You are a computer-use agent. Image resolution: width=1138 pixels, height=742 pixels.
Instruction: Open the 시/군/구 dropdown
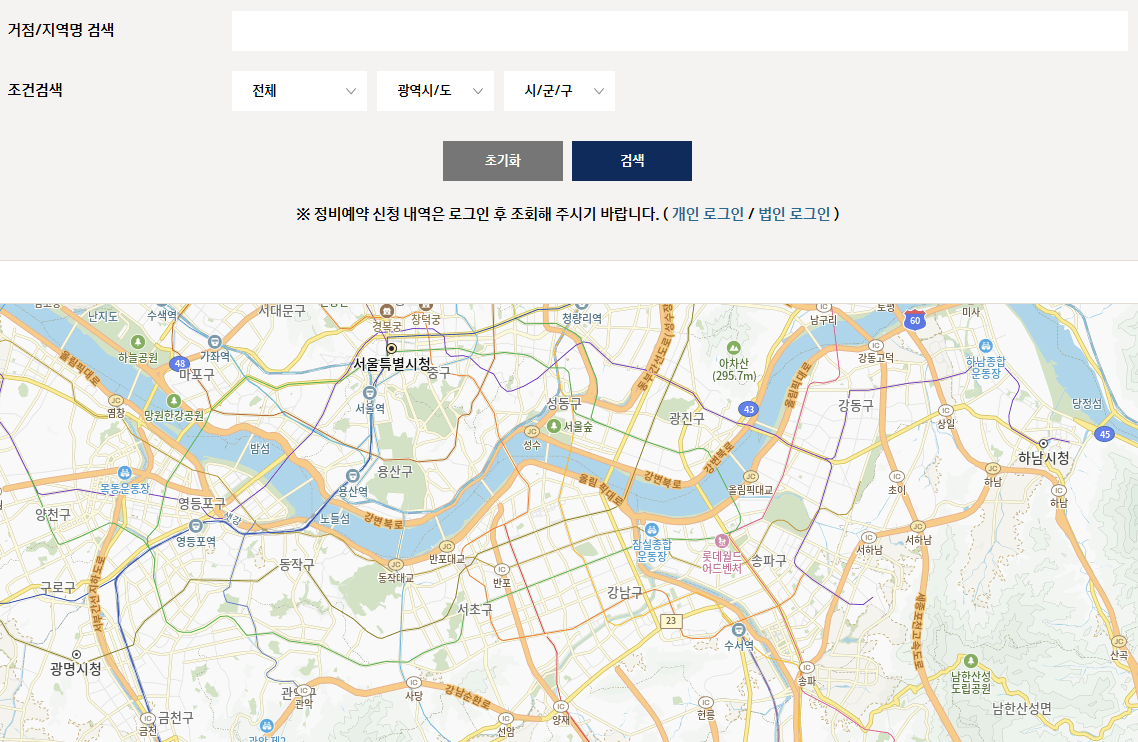coord(559,91)
